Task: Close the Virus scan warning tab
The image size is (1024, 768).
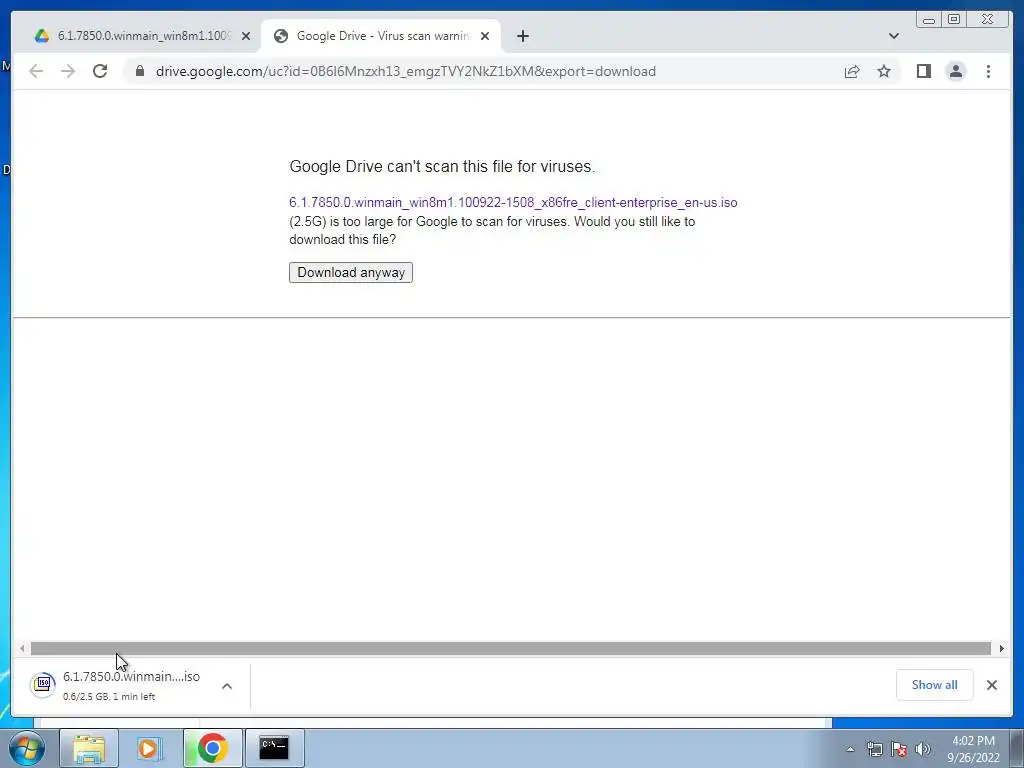Action: pos(485,36)
